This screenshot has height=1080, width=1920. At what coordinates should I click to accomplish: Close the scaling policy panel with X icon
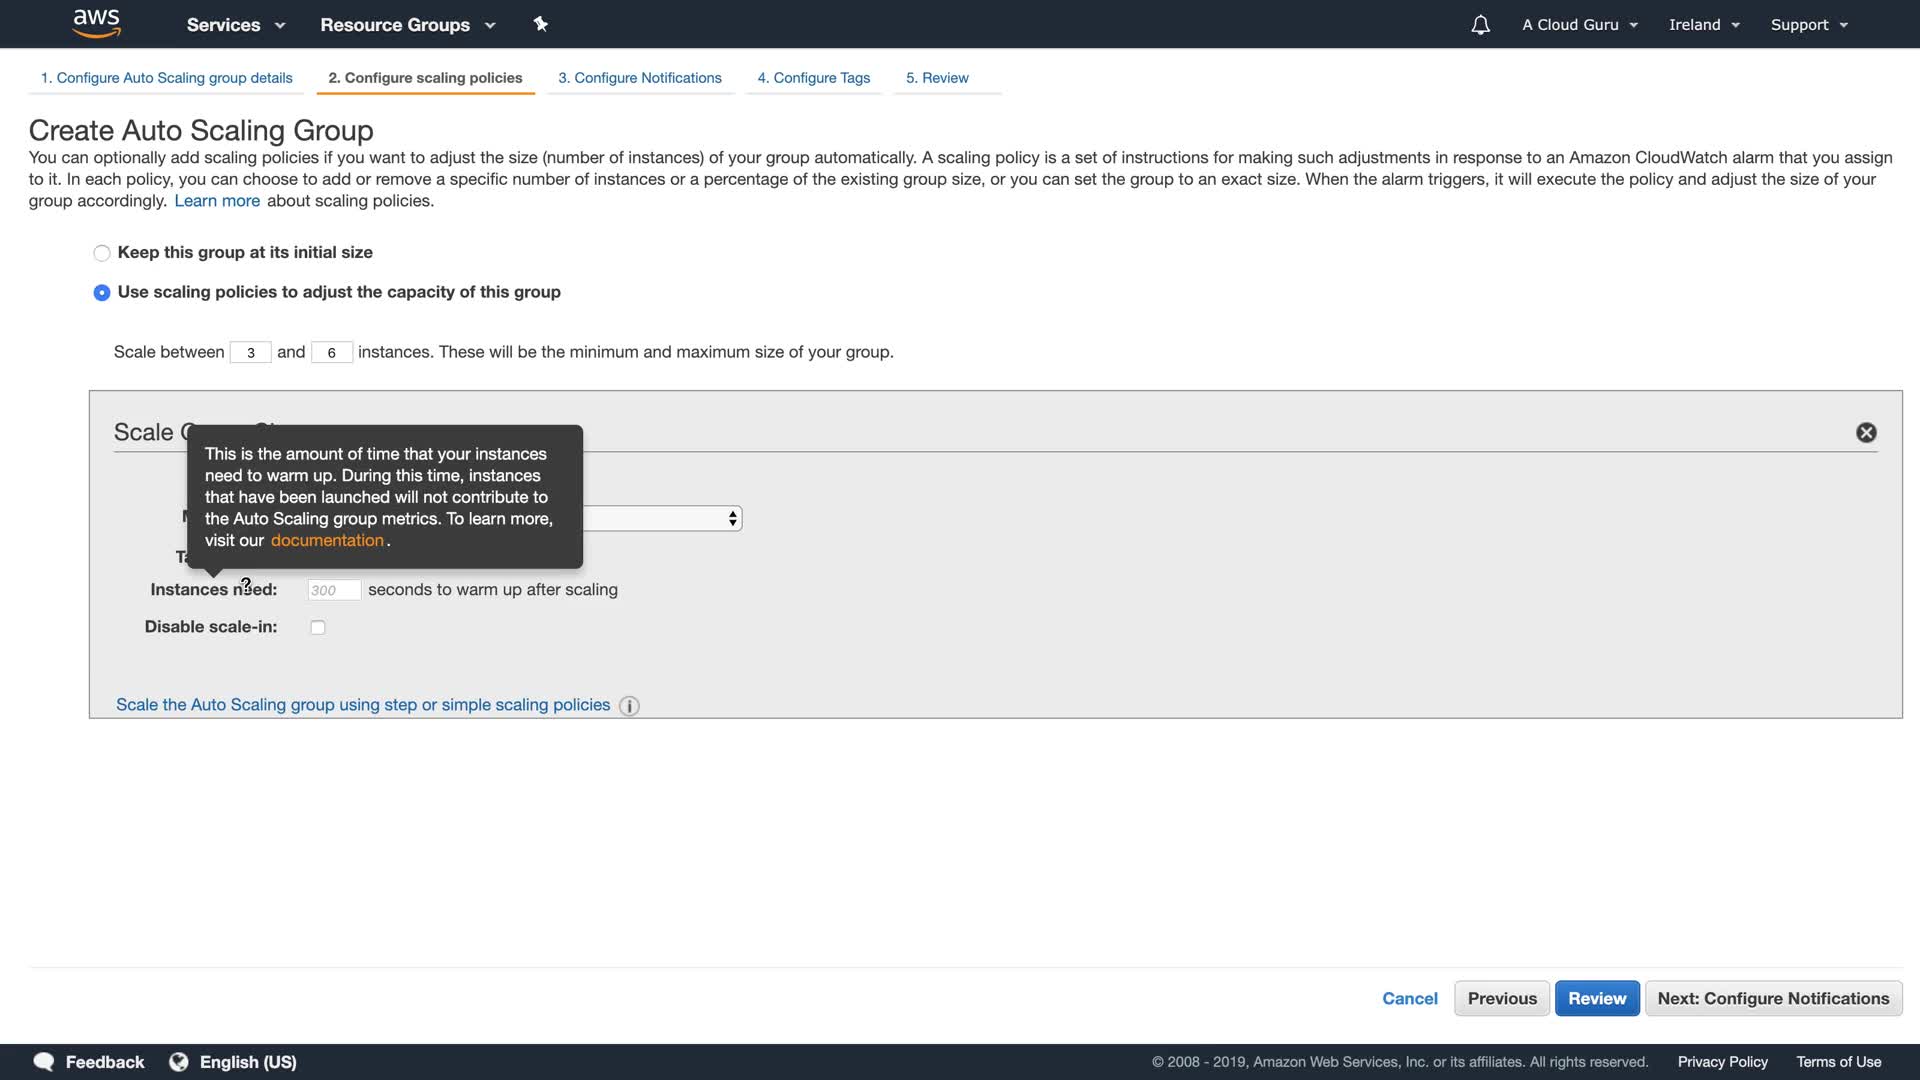(x=1866, y=432)
